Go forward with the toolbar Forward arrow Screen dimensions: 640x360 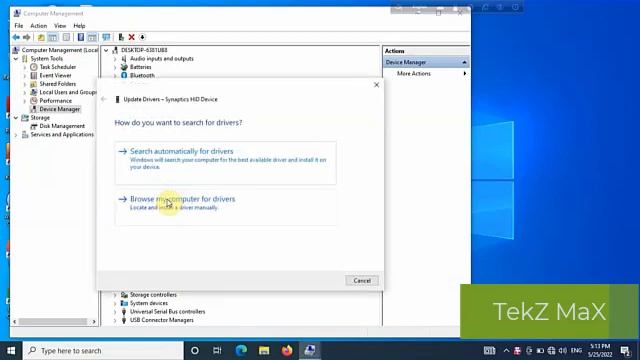point(27,38)
